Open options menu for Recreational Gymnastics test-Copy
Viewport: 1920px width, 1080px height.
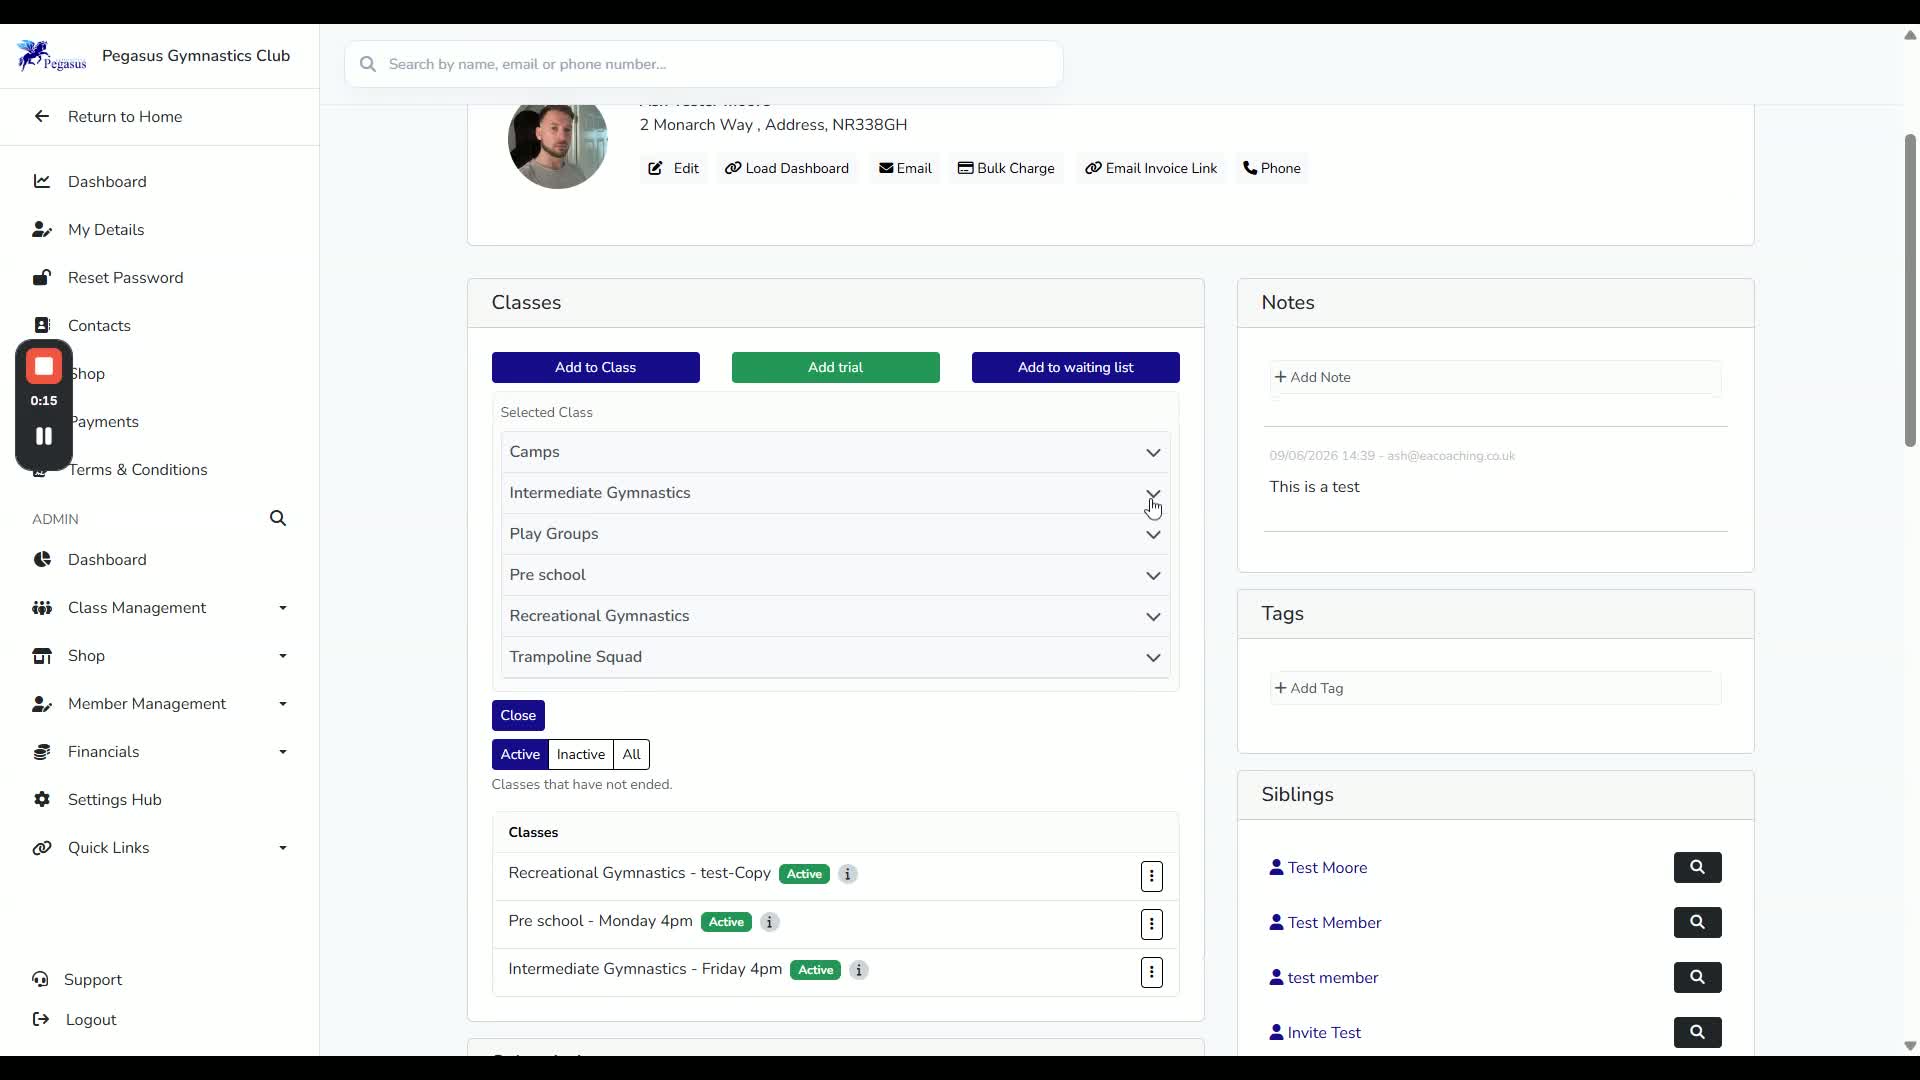click(x=1152, y=877)
